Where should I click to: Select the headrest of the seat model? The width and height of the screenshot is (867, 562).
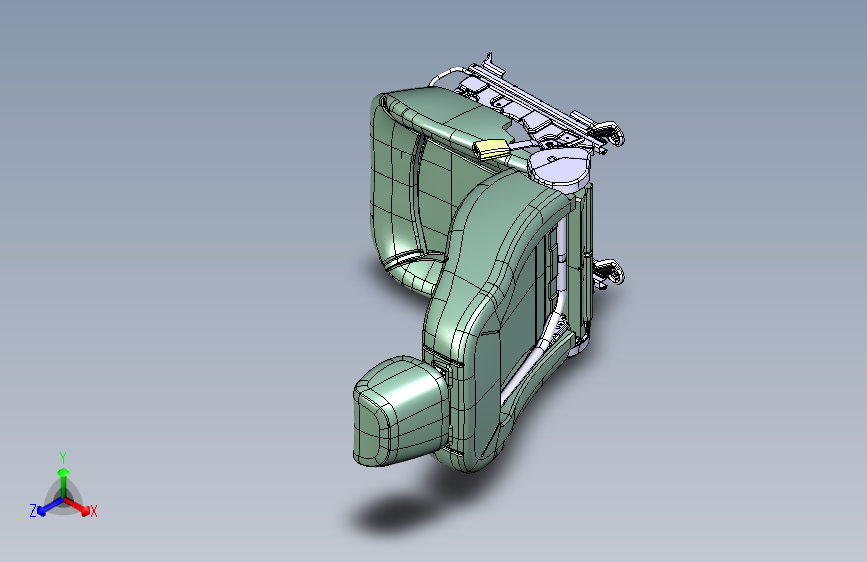400,410
